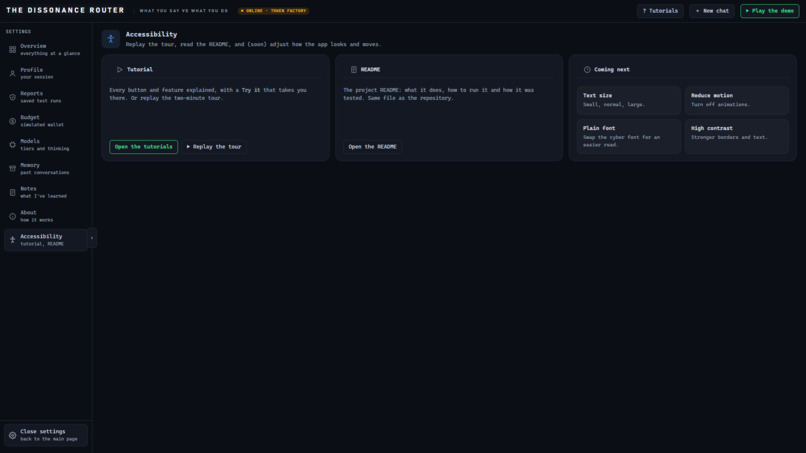Click the Reduce motion card

pos(737,100)
